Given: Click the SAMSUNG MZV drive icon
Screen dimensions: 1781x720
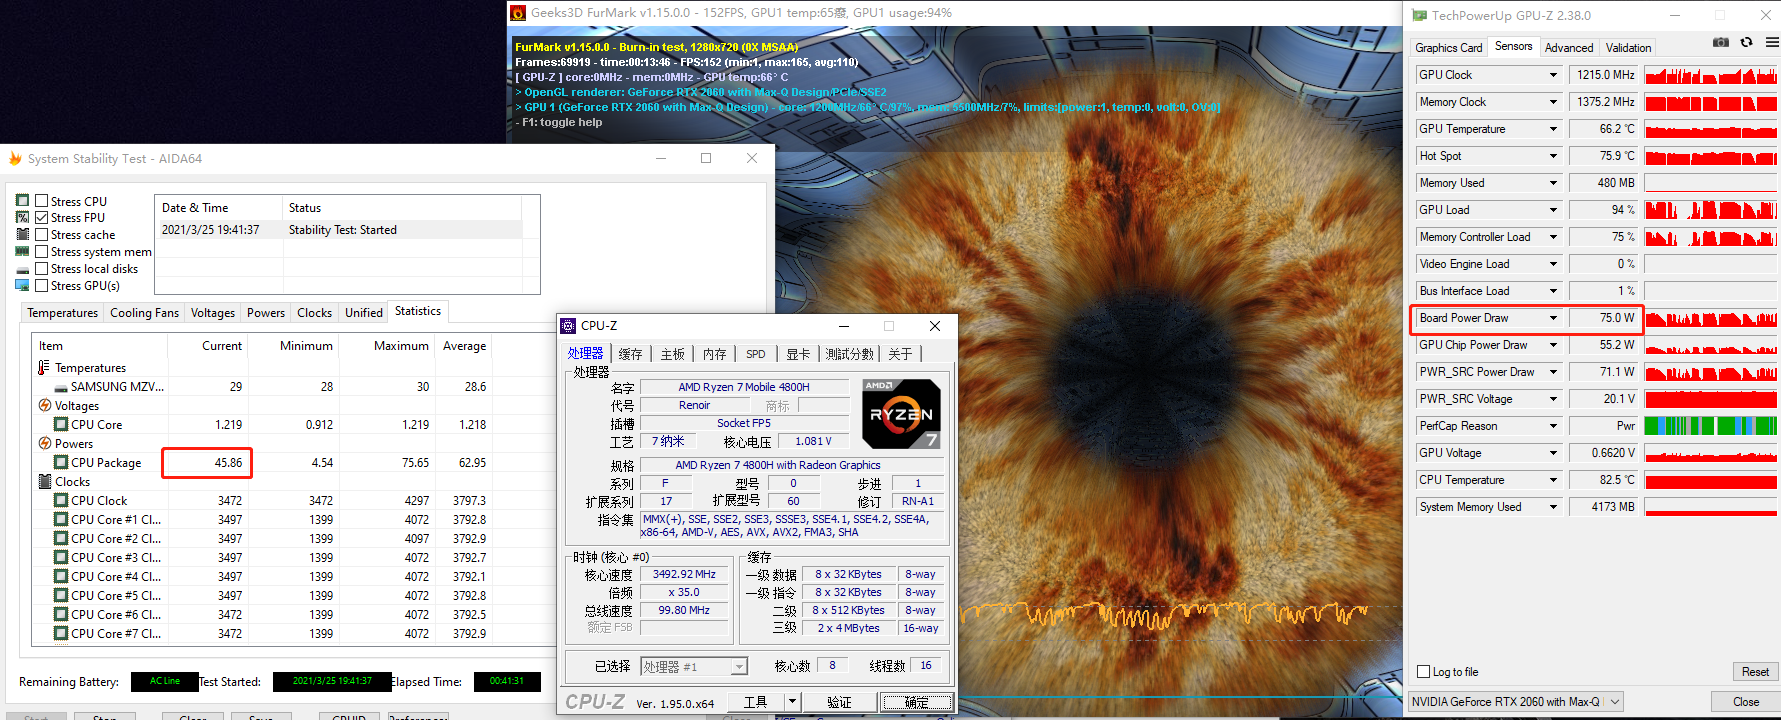Looking at the screenshot, I should click(x=61, y=387).
